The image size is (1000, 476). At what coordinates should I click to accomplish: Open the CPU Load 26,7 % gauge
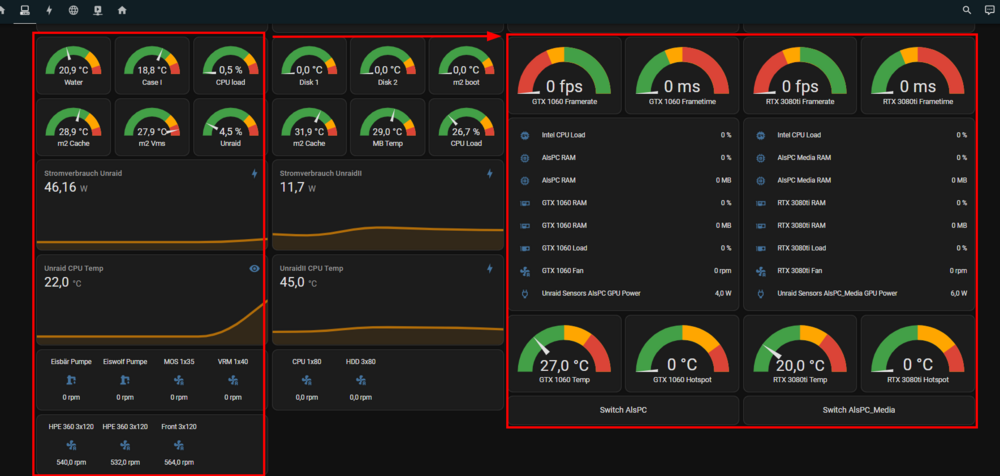tap(466, 127)
